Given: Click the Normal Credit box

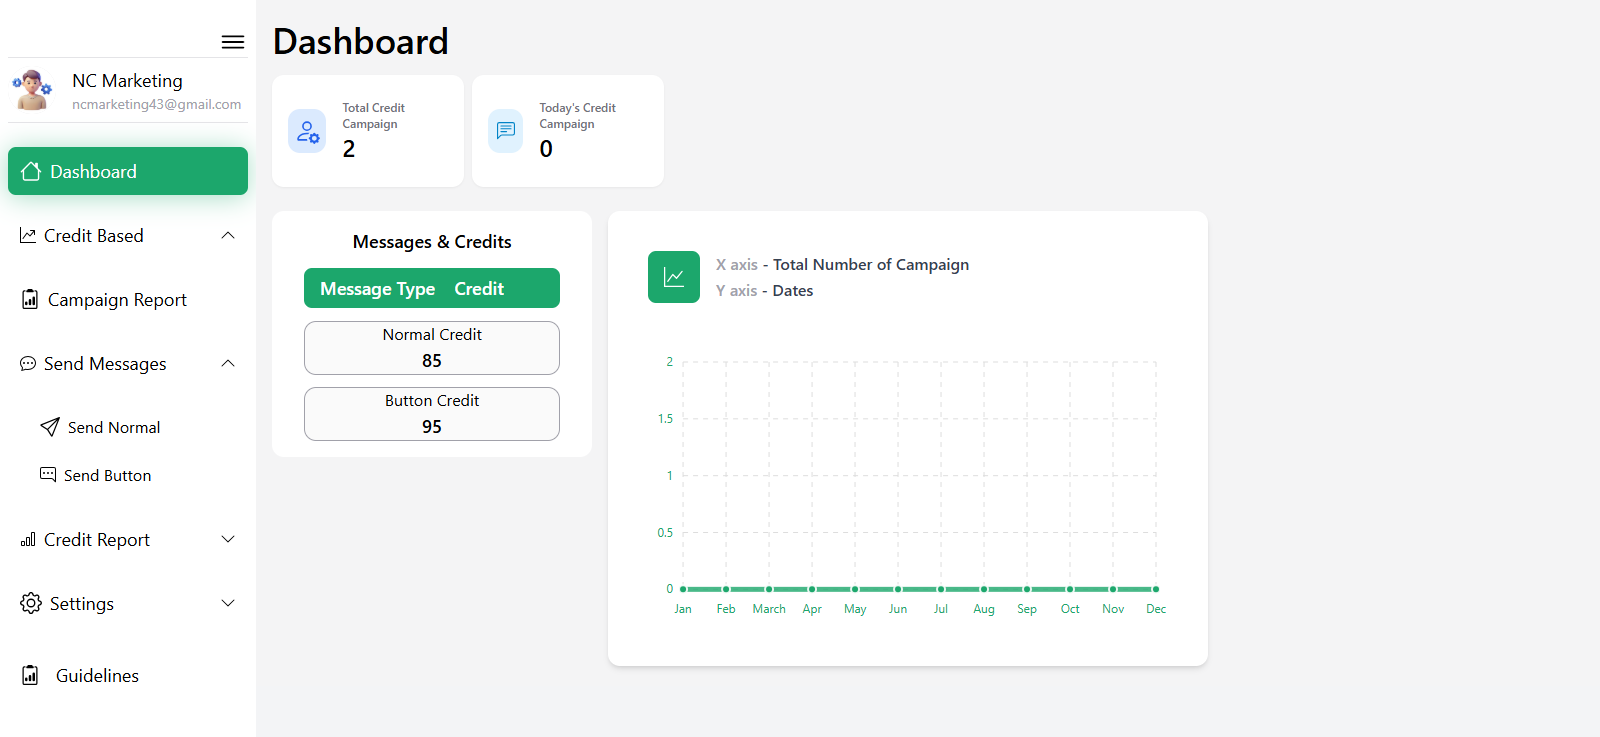Looking at the screenshot, I should tap(432, 348).
